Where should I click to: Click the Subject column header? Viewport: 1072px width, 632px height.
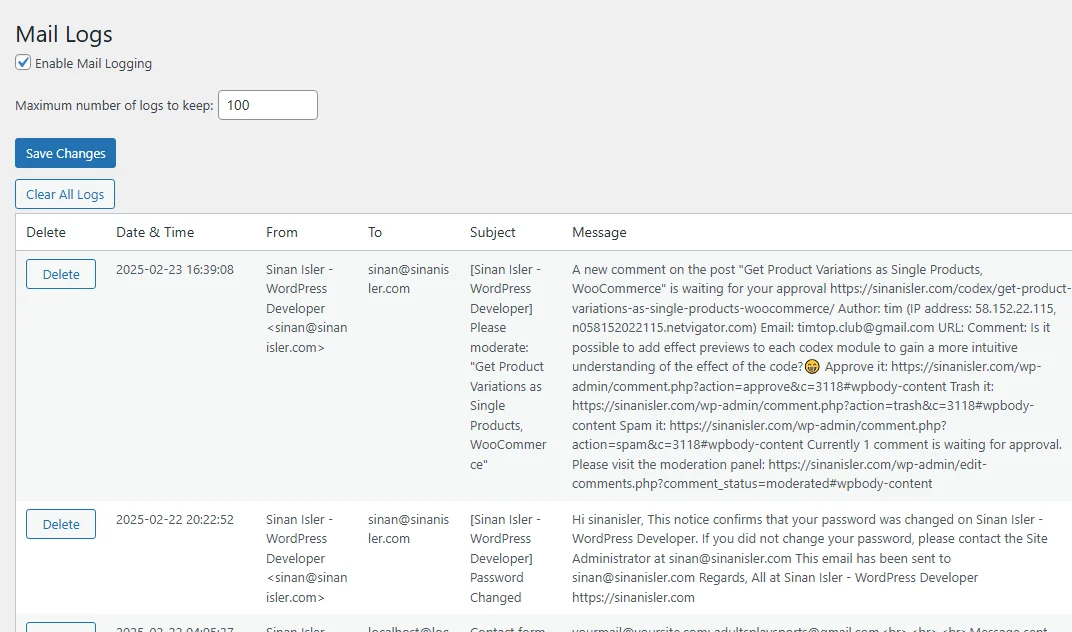click(493, 232)
